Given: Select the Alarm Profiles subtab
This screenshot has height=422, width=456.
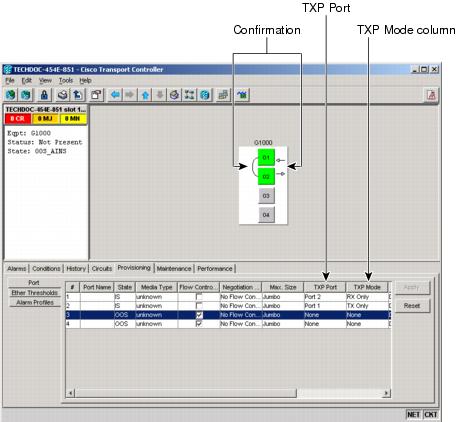Looking at the screenshot, I should 35,302.
